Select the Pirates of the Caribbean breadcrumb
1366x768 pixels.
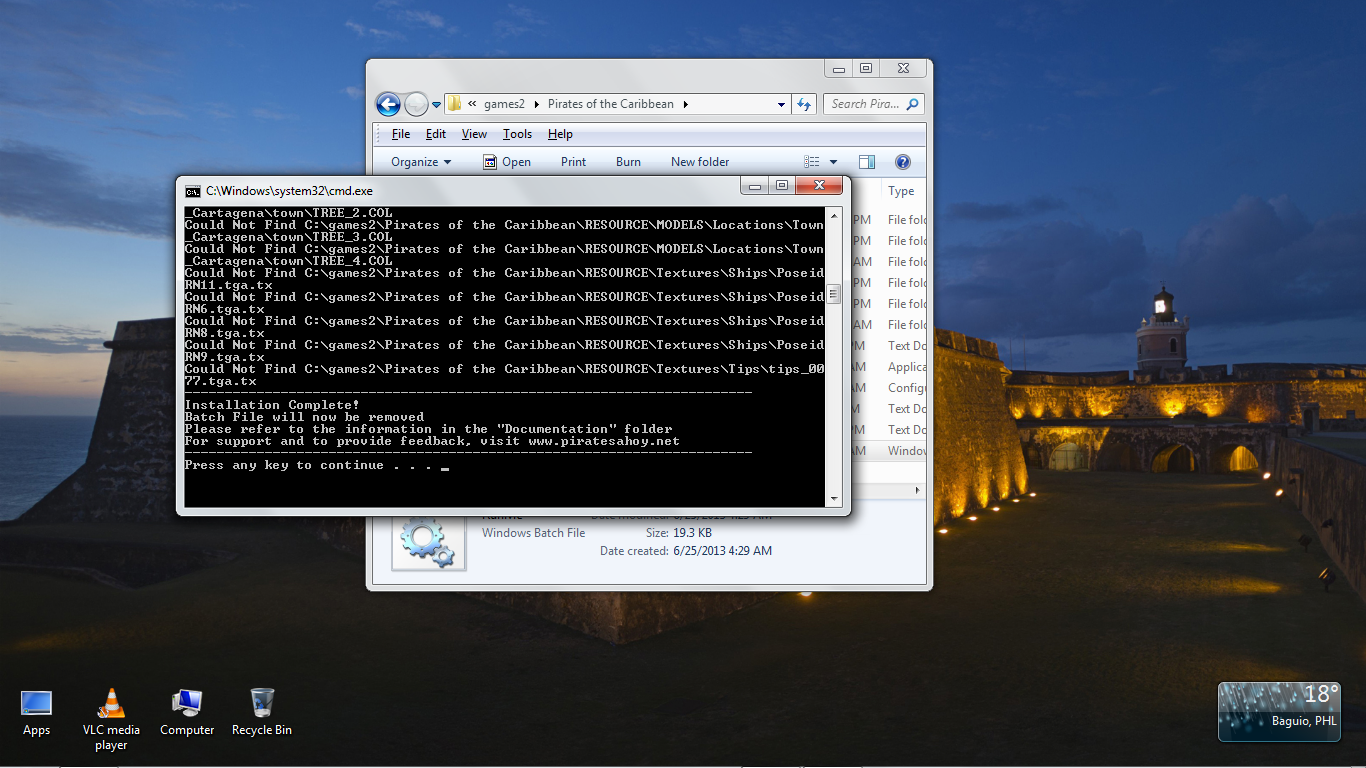(611, 104)
